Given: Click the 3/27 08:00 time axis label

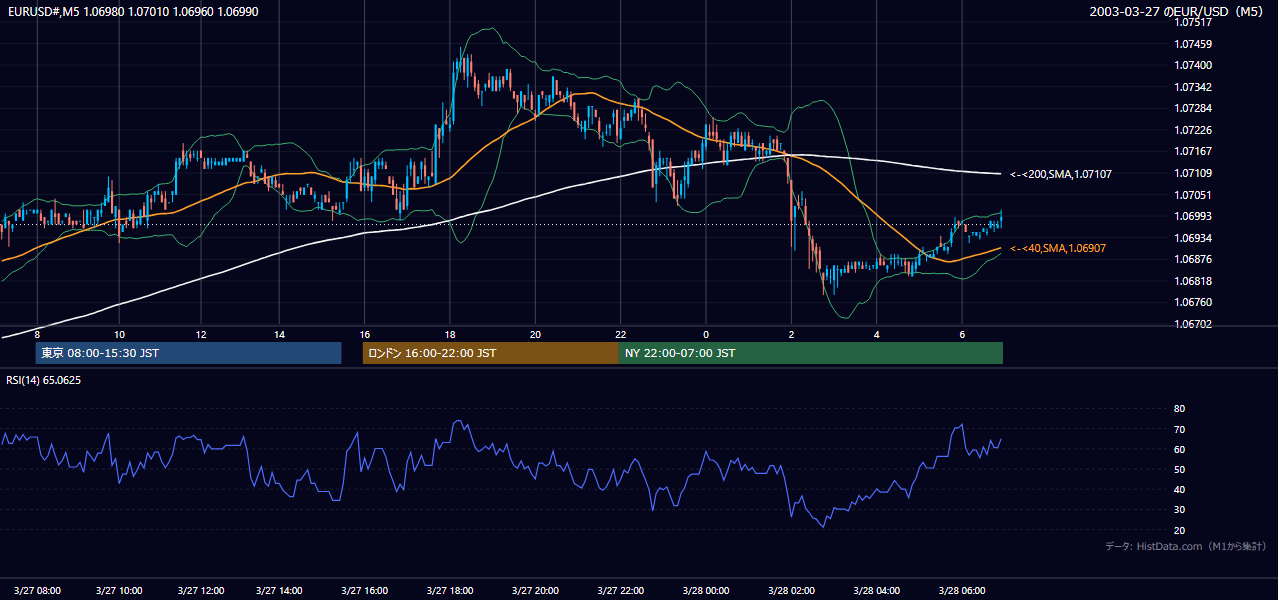Looking at the screenshot, I should point(36,590).
